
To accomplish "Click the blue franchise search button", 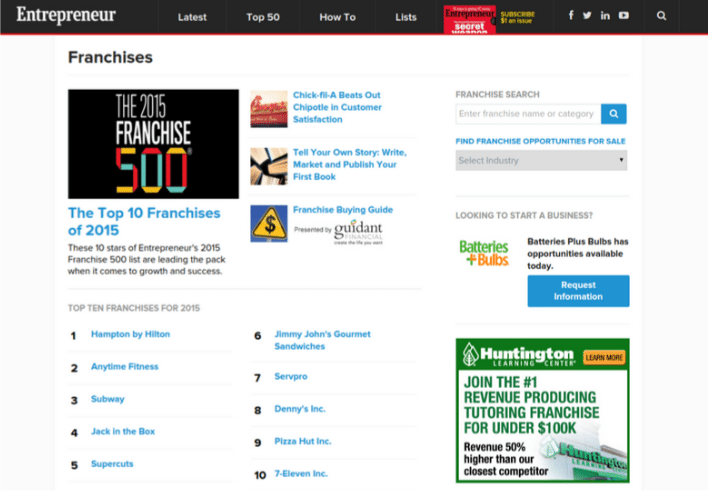I will click(x=614, y=114).
